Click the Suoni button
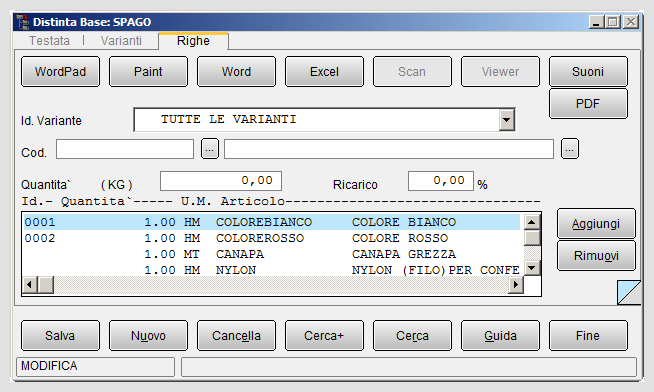The width and height of the screenshot is (654, 392). click(588, 72)
